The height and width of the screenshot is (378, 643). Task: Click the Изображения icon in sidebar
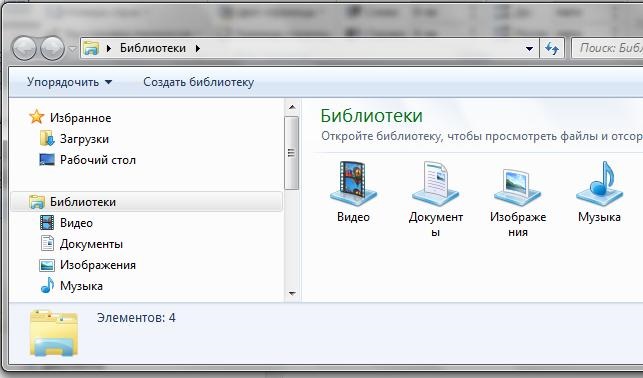(47, 265)
